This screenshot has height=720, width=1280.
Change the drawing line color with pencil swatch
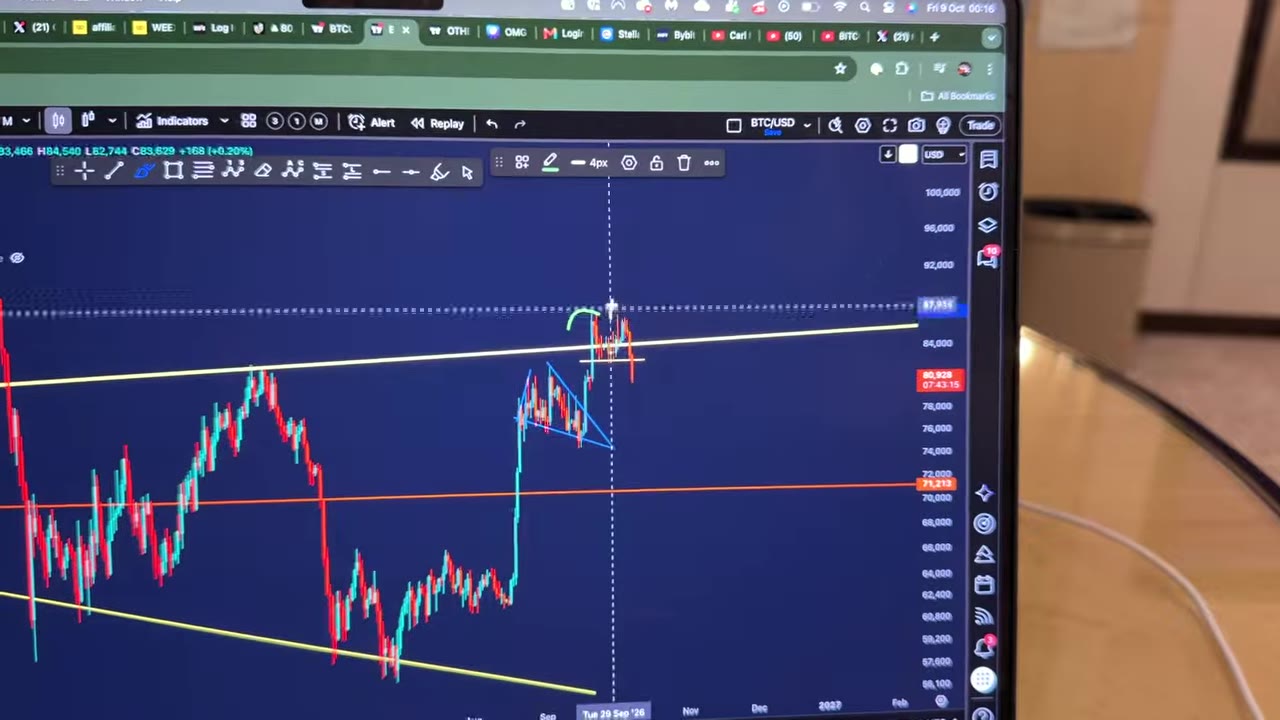click(550, 163)
